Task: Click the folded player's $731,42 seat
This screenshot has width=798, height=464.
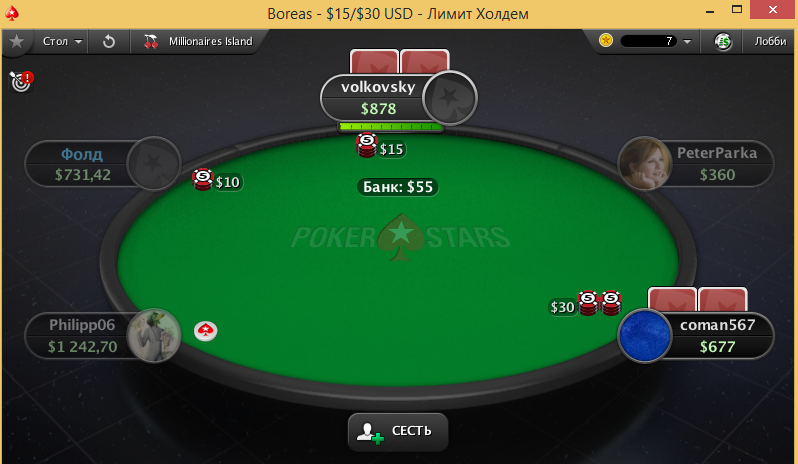Action: click(x=102, y=164)
